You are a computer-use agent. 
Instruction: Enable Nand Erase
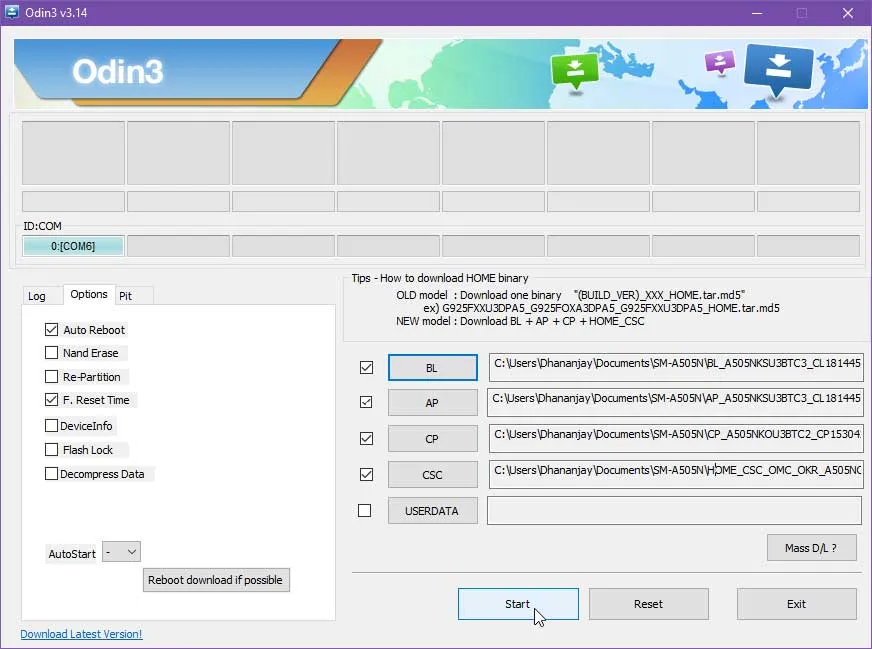[x=52, y=353]
